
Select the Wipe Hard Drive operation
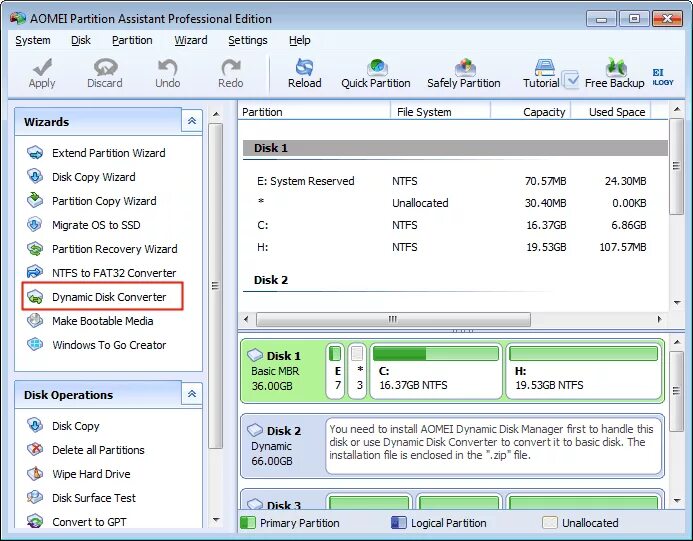pos(91,474)
